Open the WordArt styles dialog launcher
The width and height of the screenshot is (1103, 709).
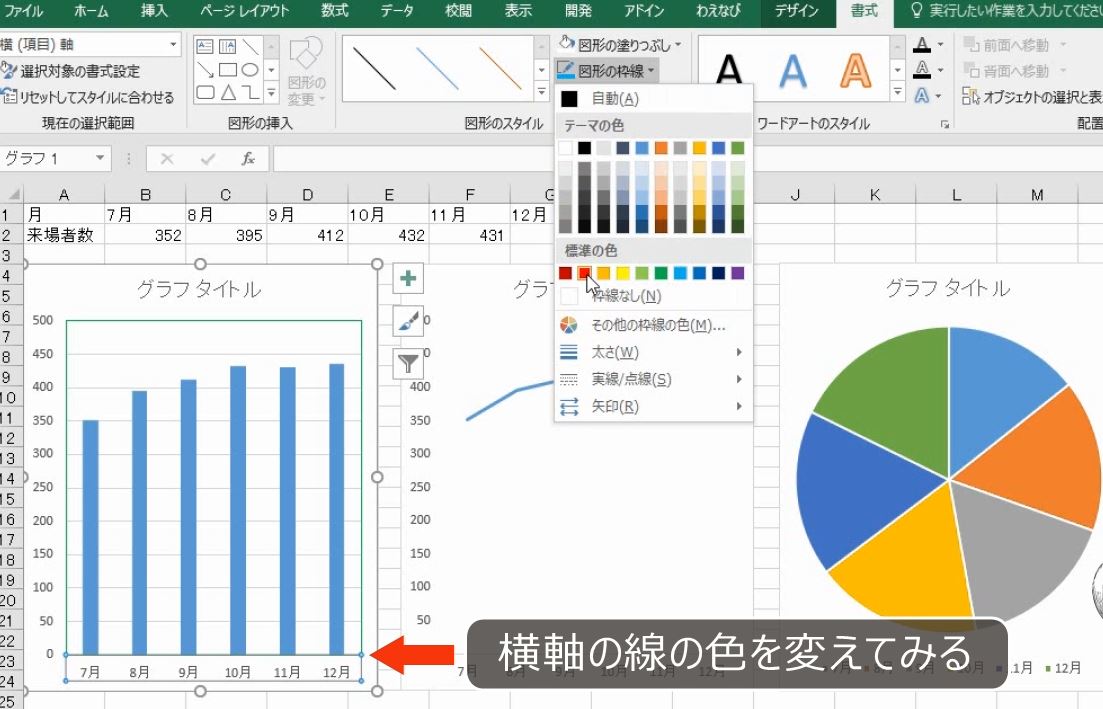(945, 124)
